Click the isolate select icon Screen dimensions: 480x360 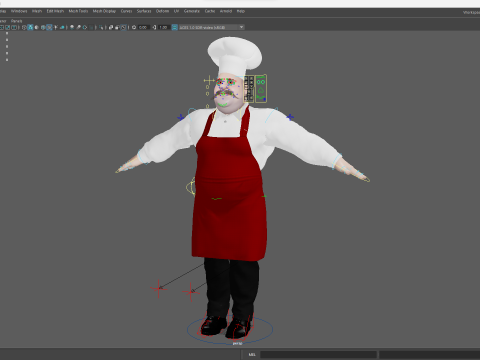point(101,27)
